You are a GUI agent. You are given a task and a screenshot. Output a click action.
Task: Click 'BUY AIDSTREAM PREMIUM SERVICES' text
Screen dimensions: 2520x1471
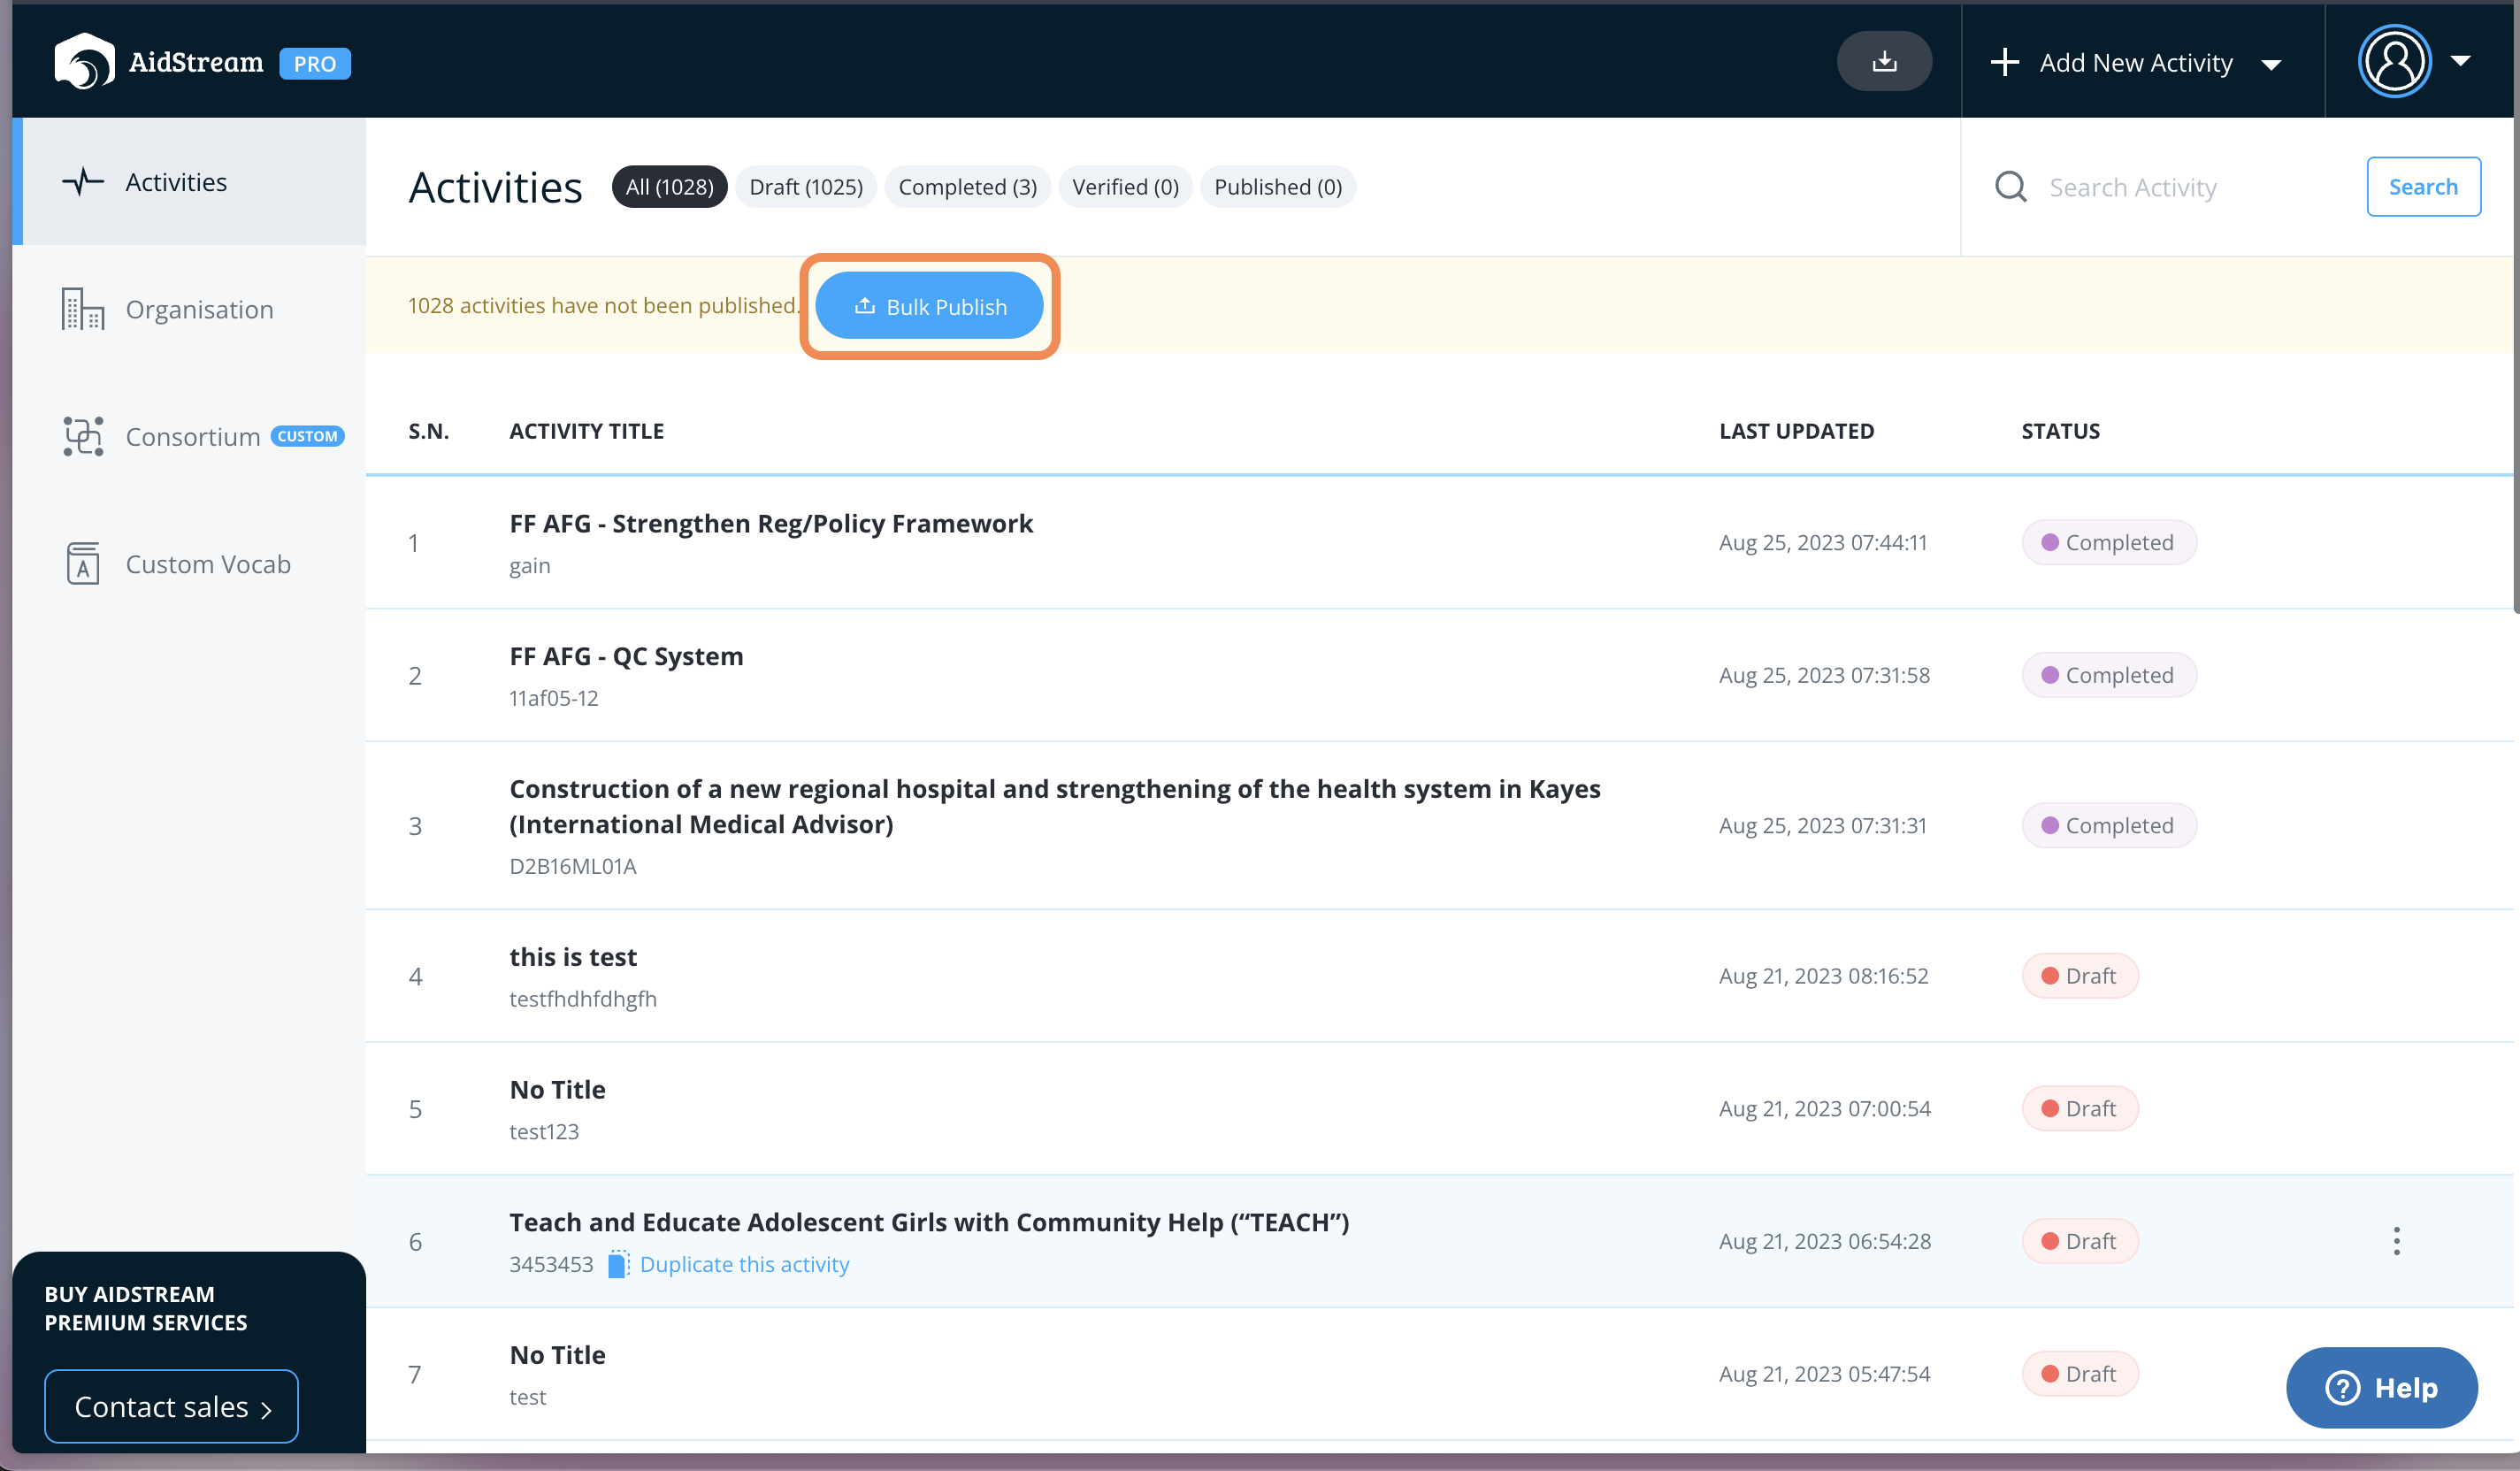pyautogui.click(x=146, y=1308)
